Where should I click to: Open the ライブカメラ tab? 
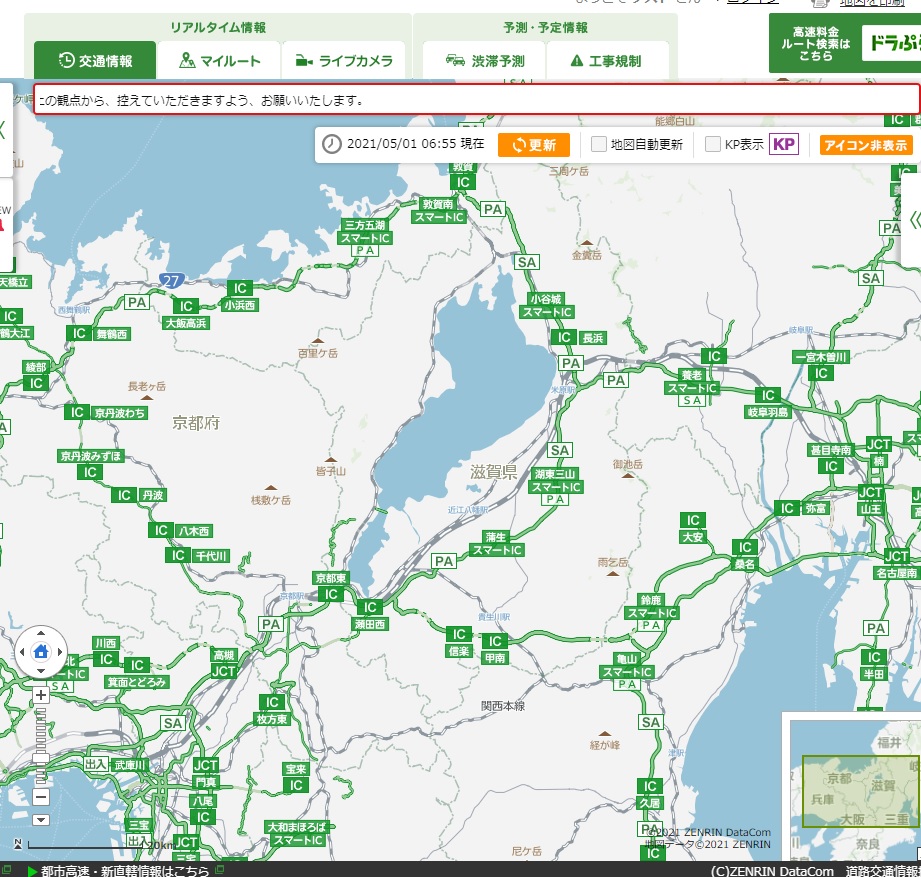tap(343, 61)
